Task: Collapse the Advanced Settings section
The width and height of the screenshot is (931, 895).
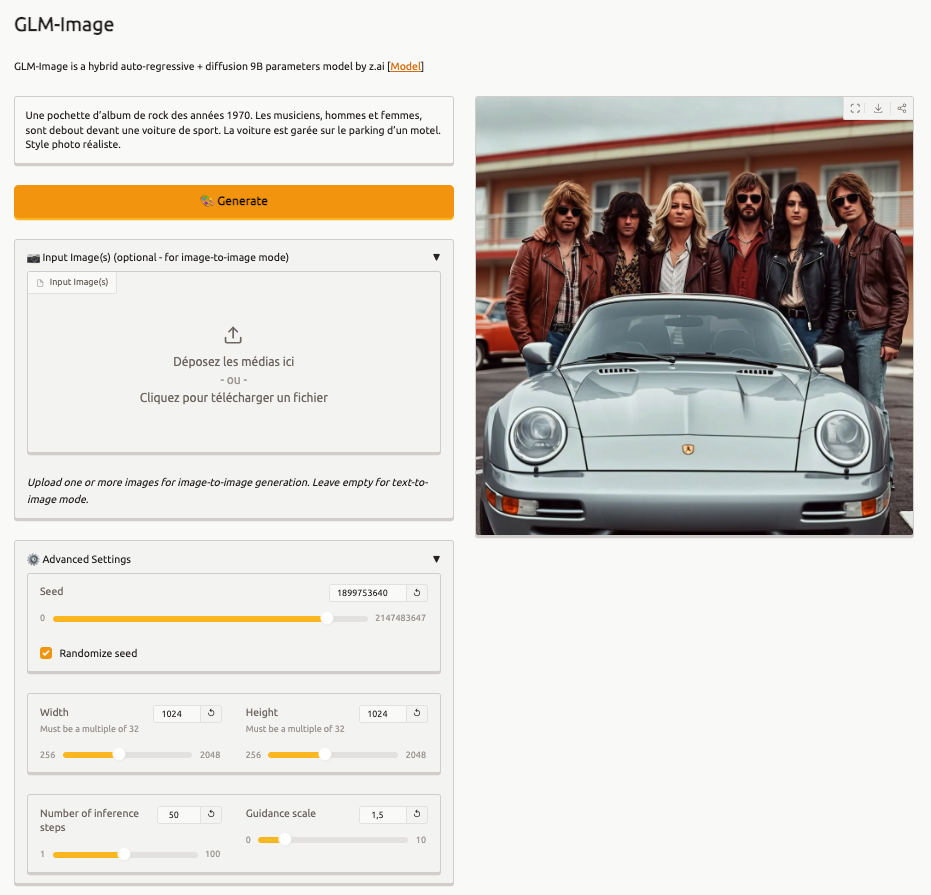Action: tap(436, 559)
